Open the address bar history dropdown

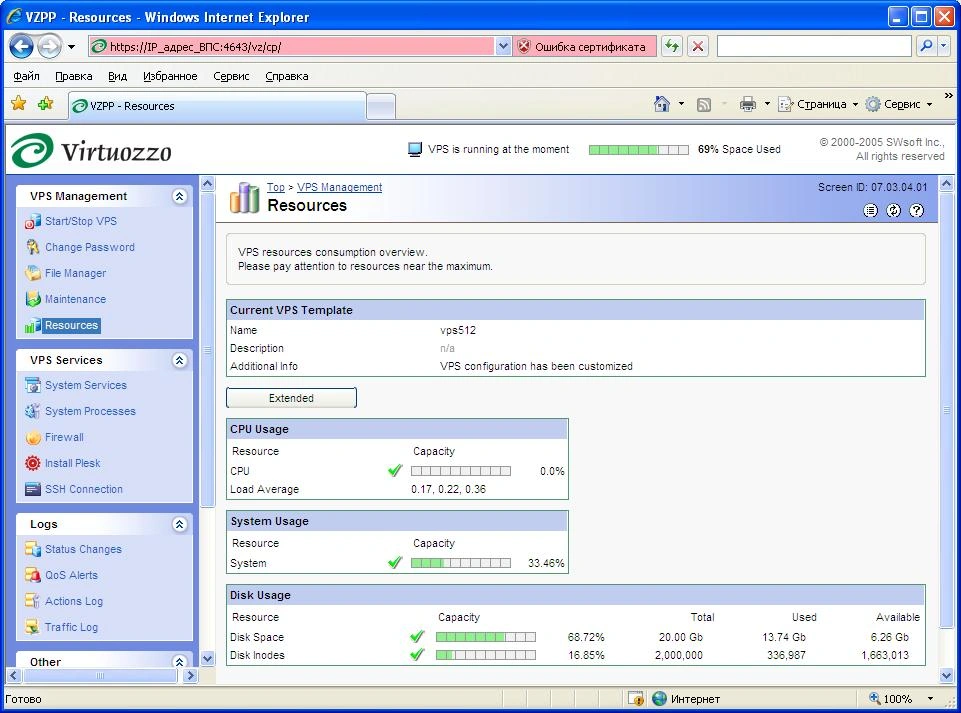[503, 47]
